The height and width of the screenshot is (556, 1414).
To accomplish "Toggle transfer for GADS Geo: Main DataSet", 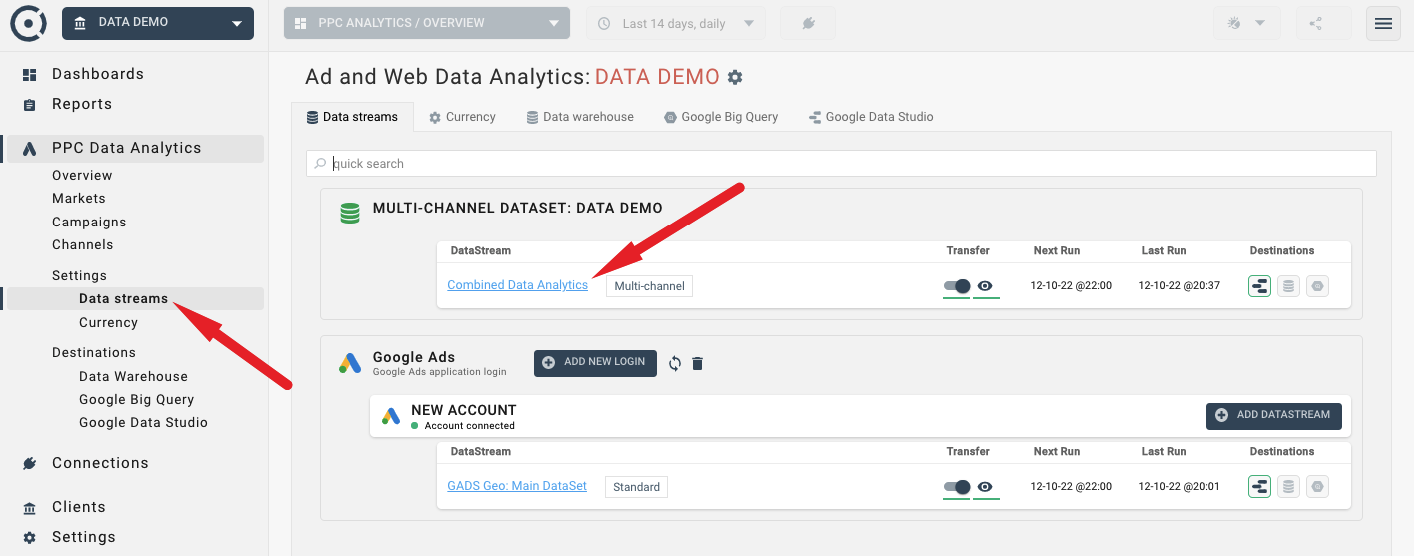I will click(x=957, y=487).
